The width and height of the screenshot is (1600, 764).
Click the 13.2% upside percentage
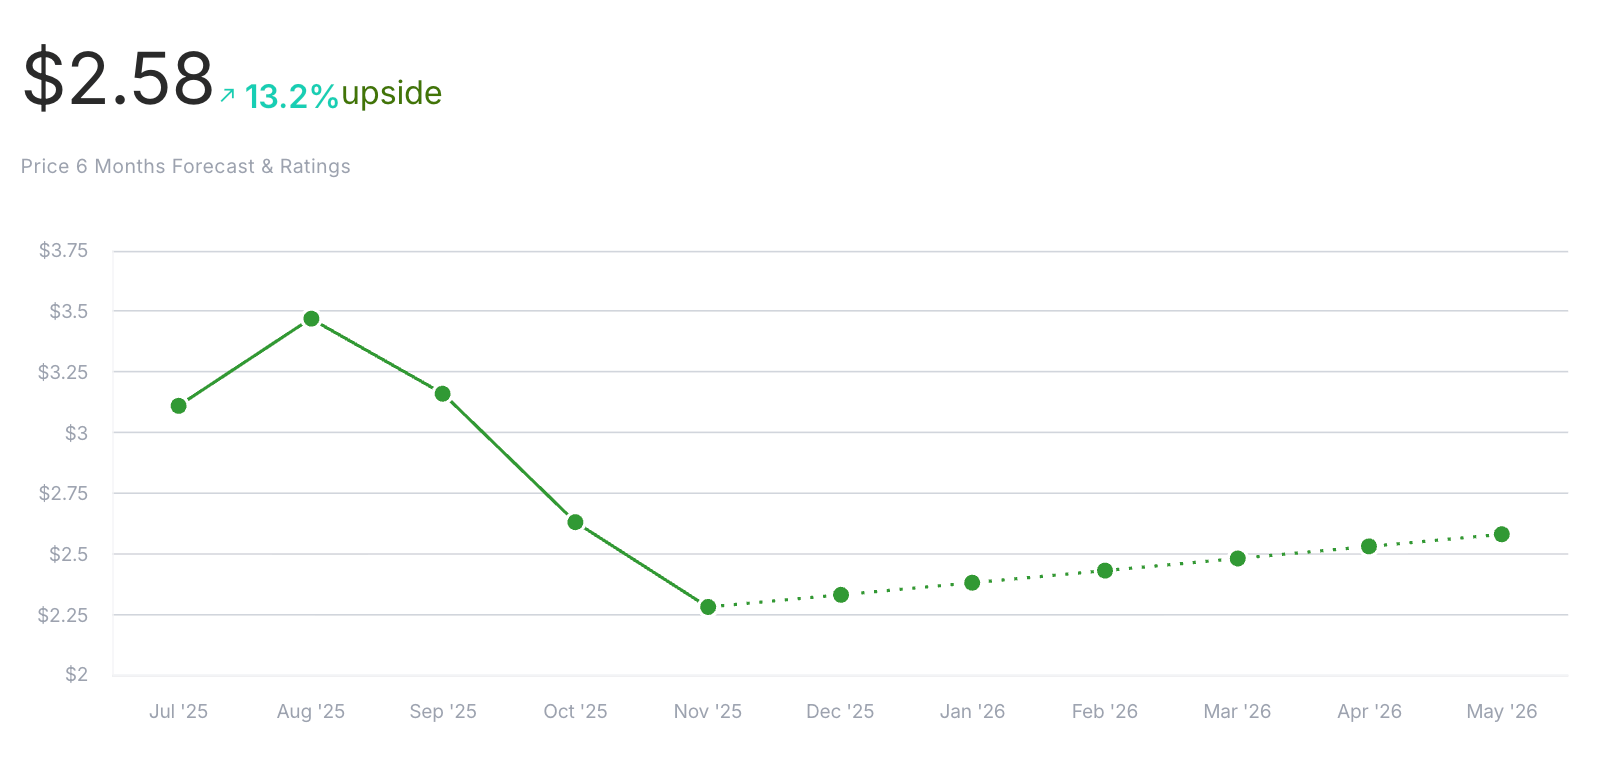pos(291,96)
